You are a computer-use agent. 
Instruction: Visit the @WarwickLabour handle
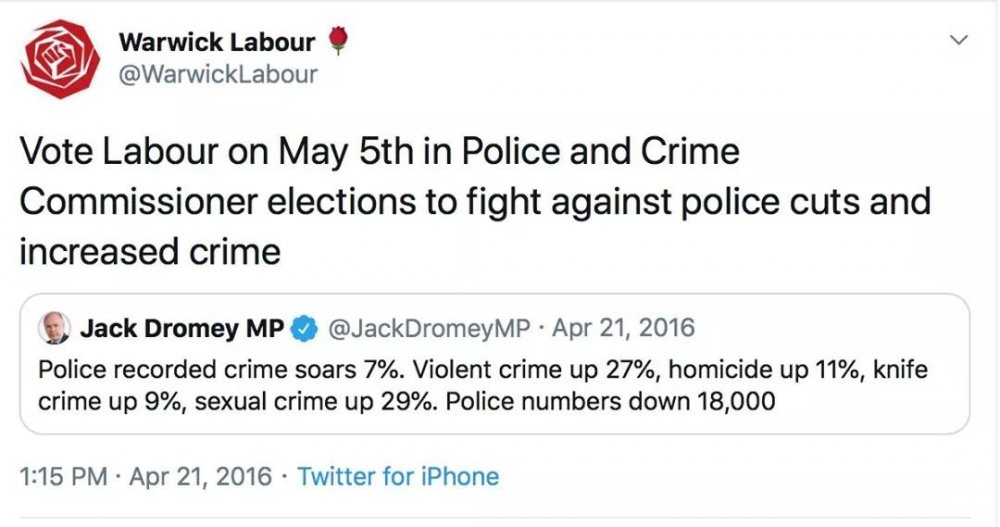218,74
